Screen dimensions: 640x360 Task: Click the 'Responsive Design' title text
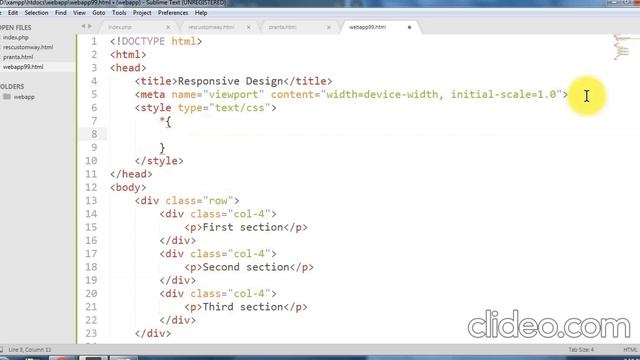pyautogui.click(x=230, y=81)
